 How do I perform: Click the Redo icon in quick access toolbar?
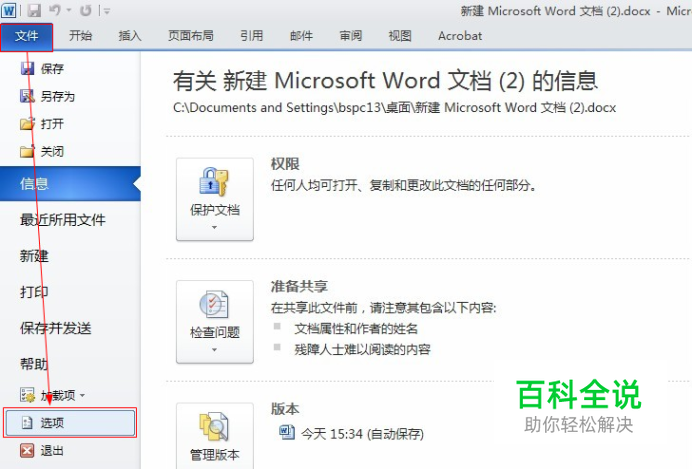click(x=86, y=10)
